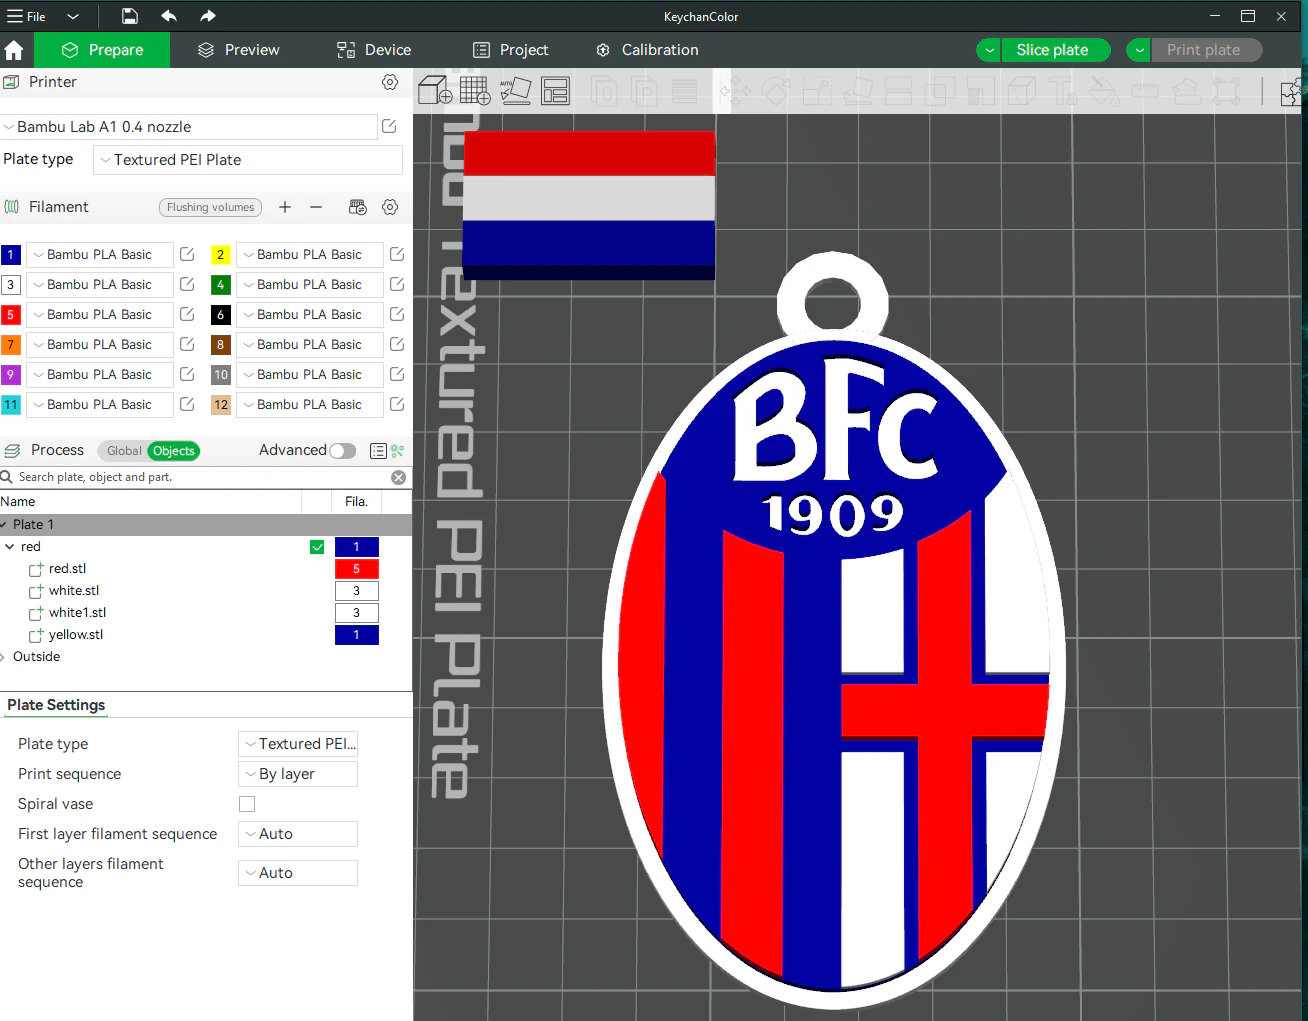Viewport: 1308px width, 1021px height.
Task: Open the Plate type dropdown in Printer section
Action: point(248,160)
